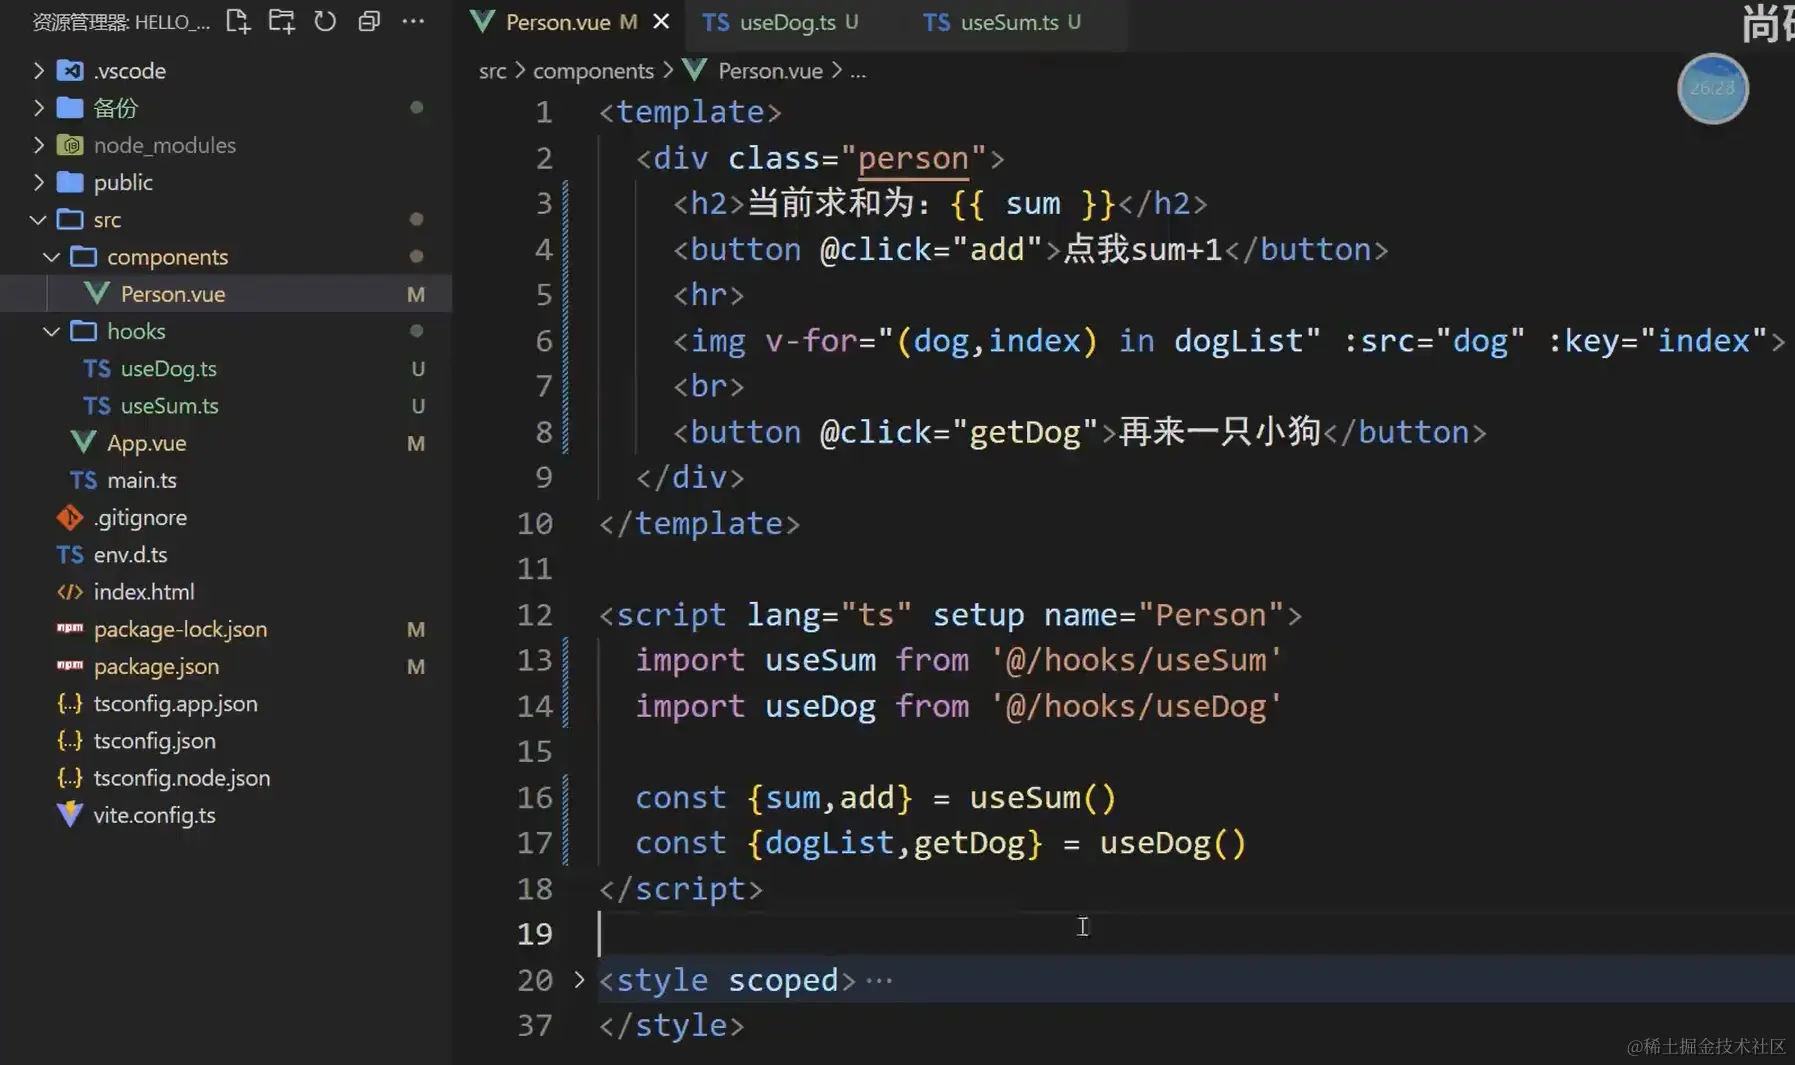This screenshot has height=1065, width=1795.
Task: Click the Person.vue breadcrumb segment
Action: tap(770, 71)
